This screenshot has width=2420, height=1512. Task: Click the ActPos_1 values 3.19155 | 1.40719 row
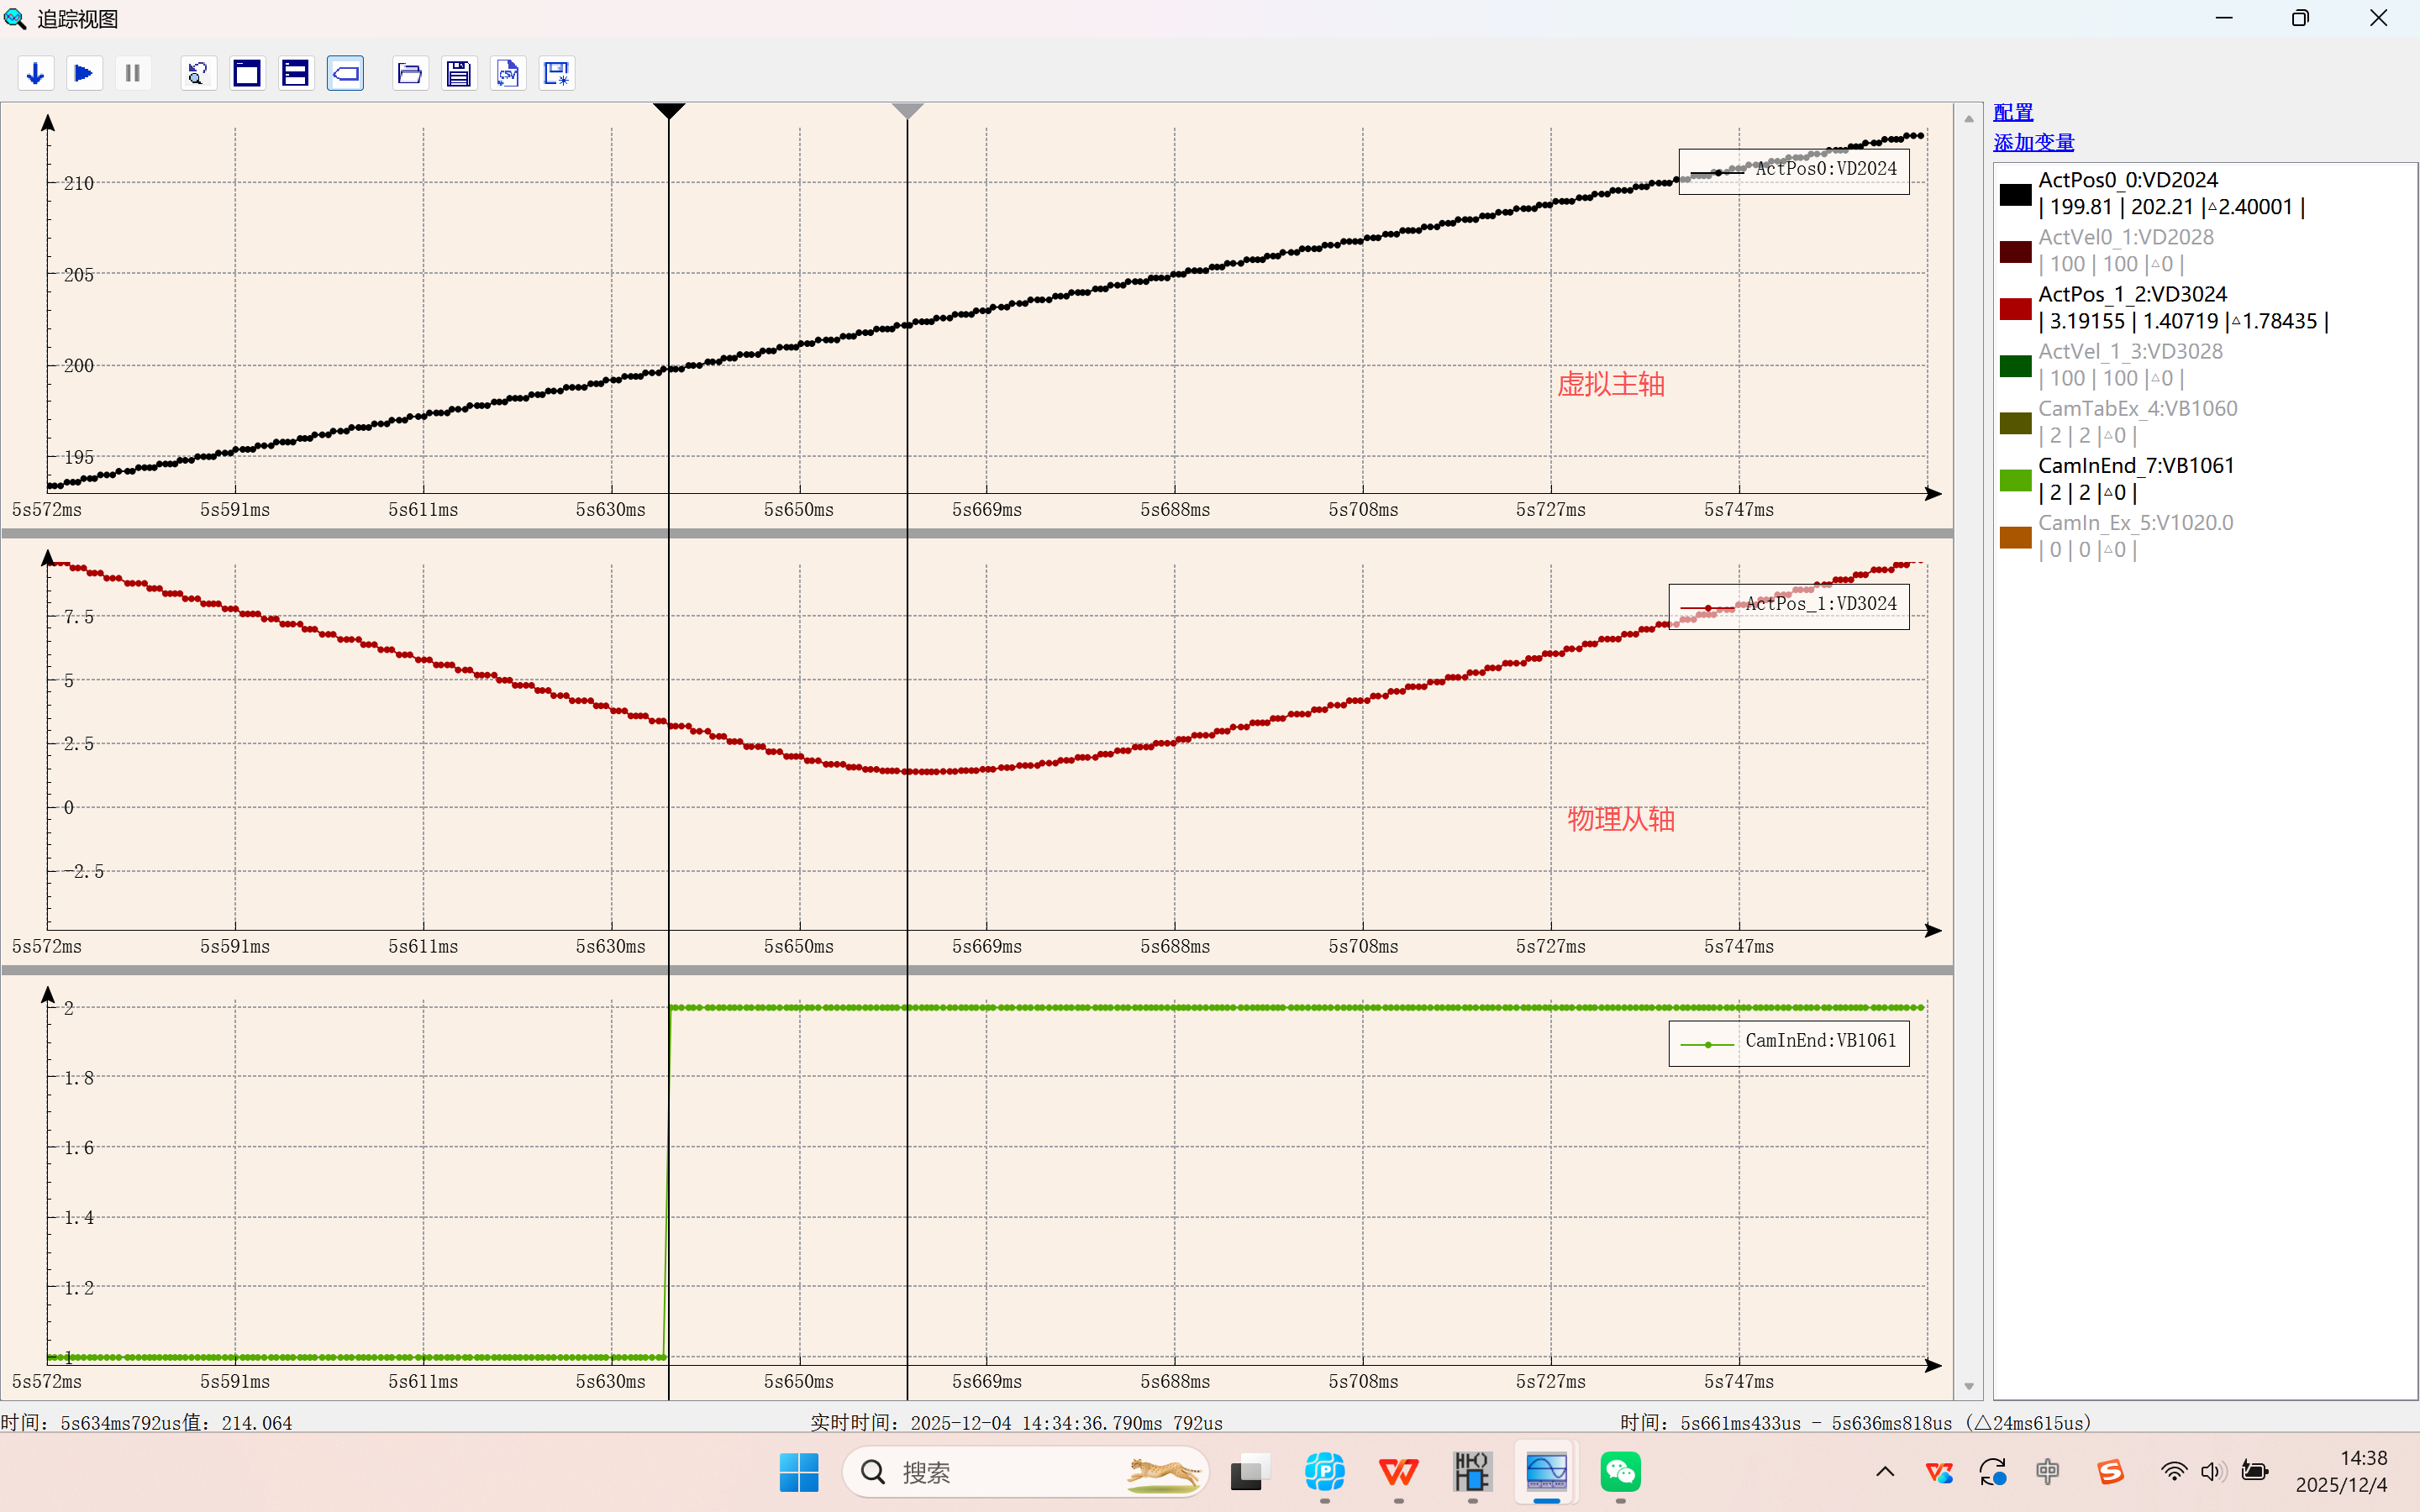(x=2184, y=321)
